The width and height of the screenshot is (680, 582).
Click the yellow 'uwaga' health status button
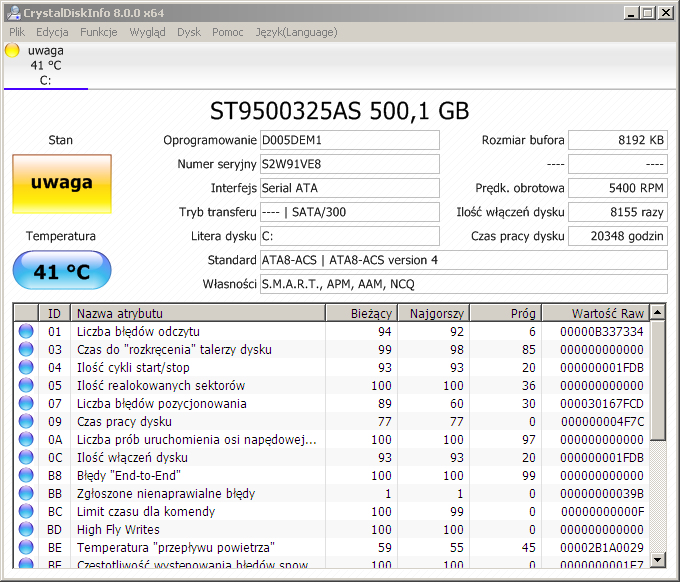62,184
